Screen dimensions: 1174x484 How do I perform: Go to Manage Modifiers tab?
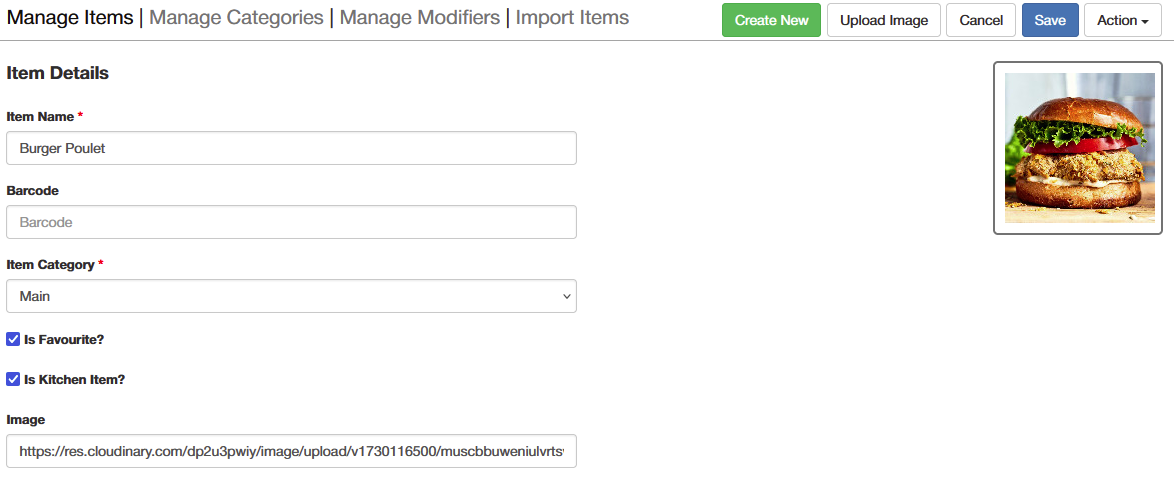[x=420, y=17]
